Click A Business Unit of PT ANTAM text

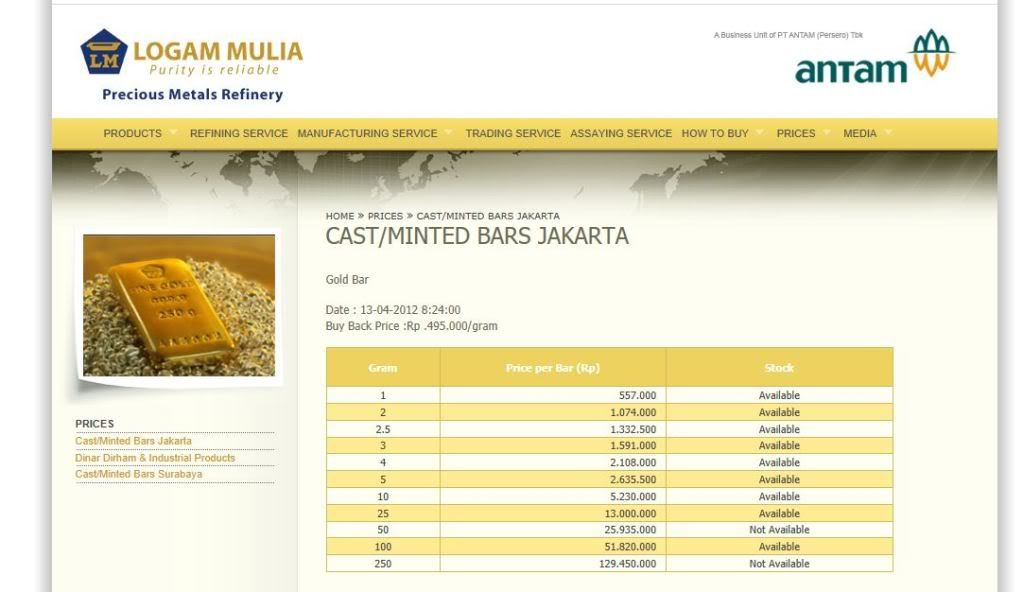788,35
